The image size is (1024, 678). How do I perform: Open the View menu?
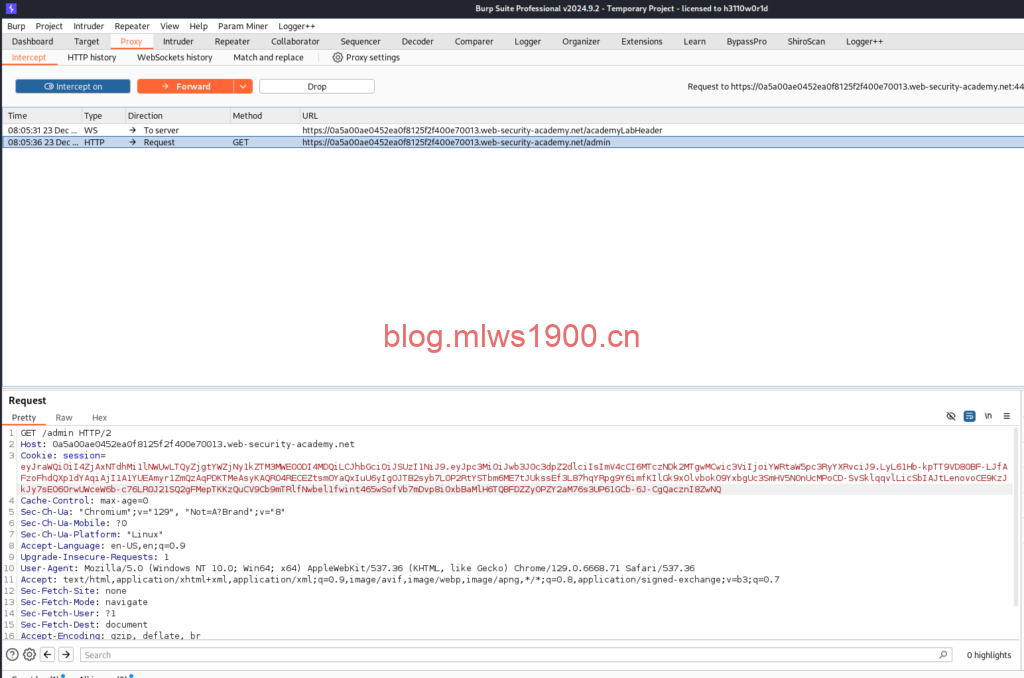pyautogui.click(x=169, y=26)
